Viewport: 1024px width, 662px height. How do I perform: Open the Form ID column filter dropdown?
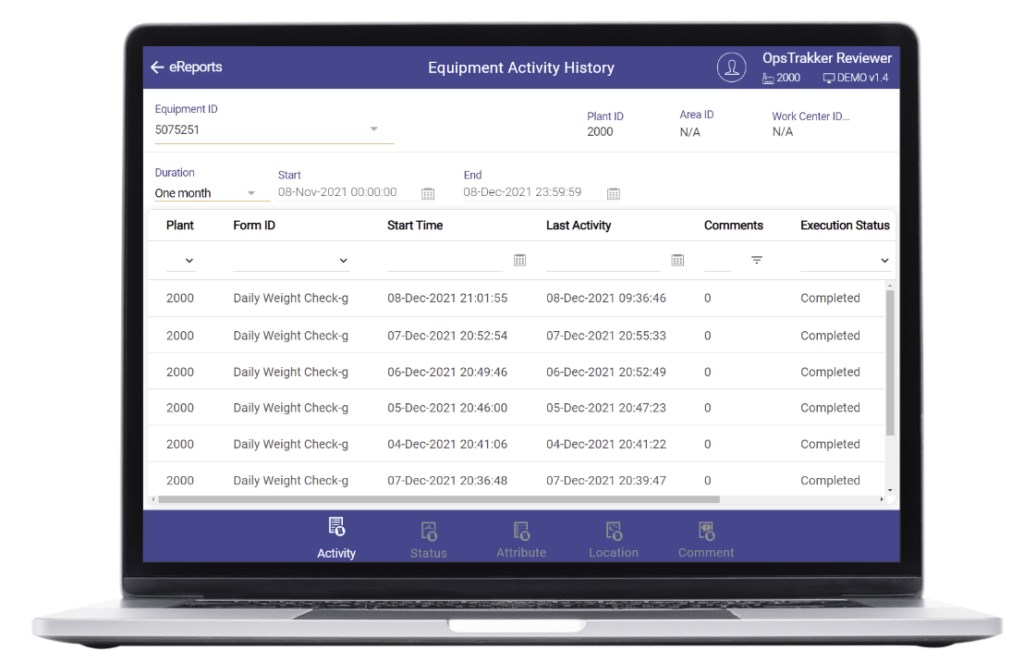pos(345,260)
